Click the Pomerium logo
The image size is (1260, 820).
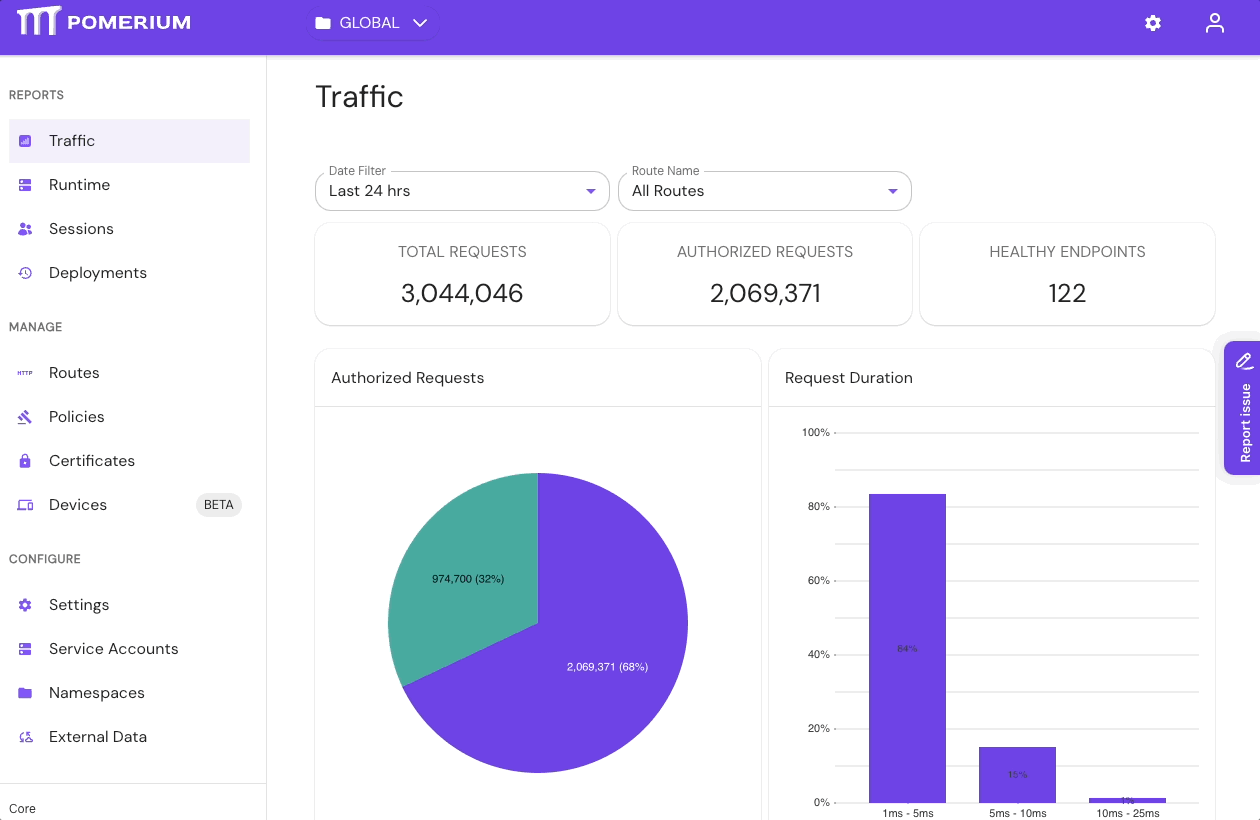click(x=104, y=22)
